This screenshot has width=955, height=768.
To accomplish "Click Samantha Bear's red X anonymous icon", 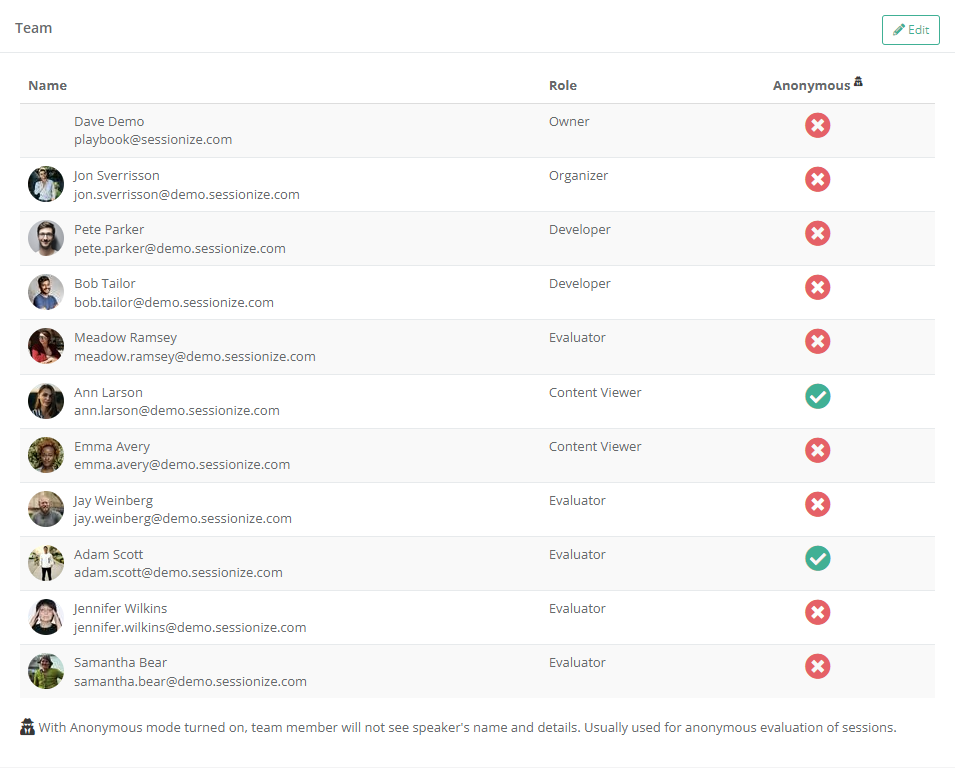I will 817,666.
